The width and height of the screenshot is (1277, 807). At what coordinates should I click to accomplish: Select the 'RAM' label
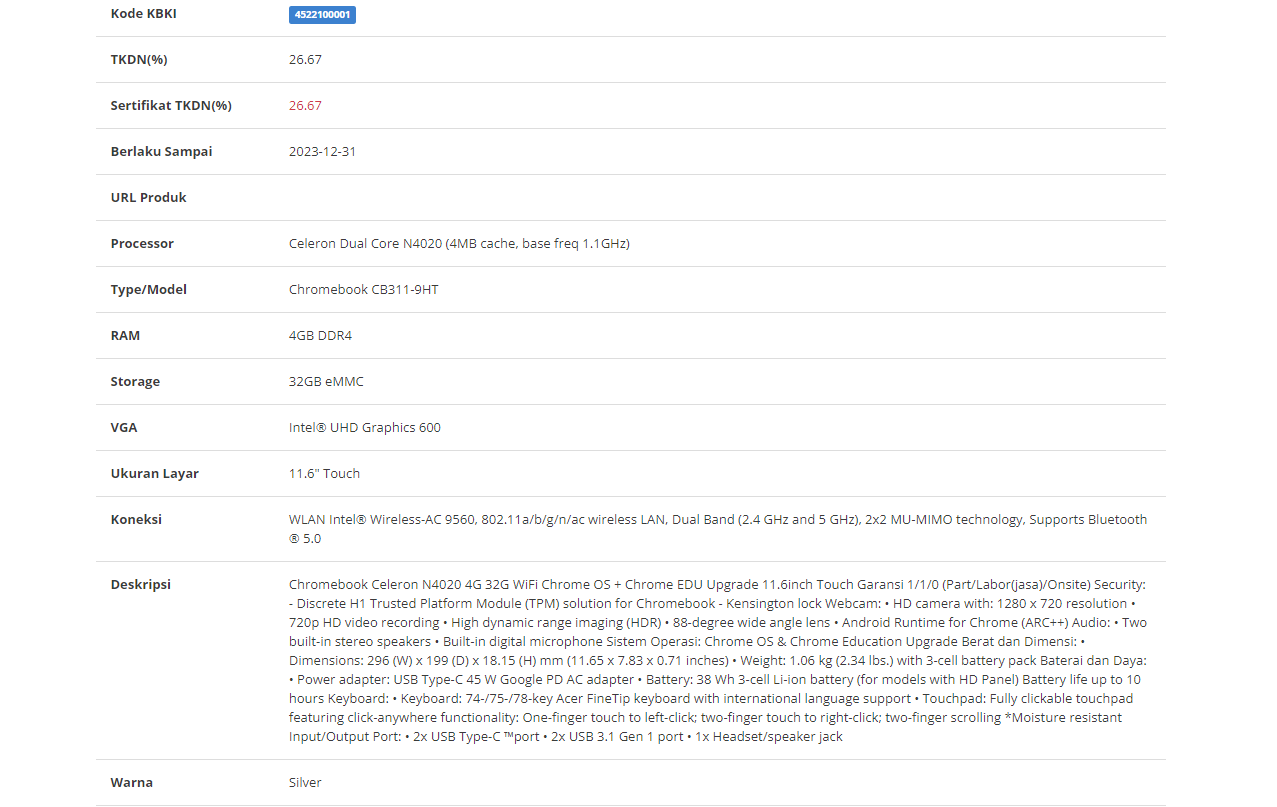pos(125,336)
